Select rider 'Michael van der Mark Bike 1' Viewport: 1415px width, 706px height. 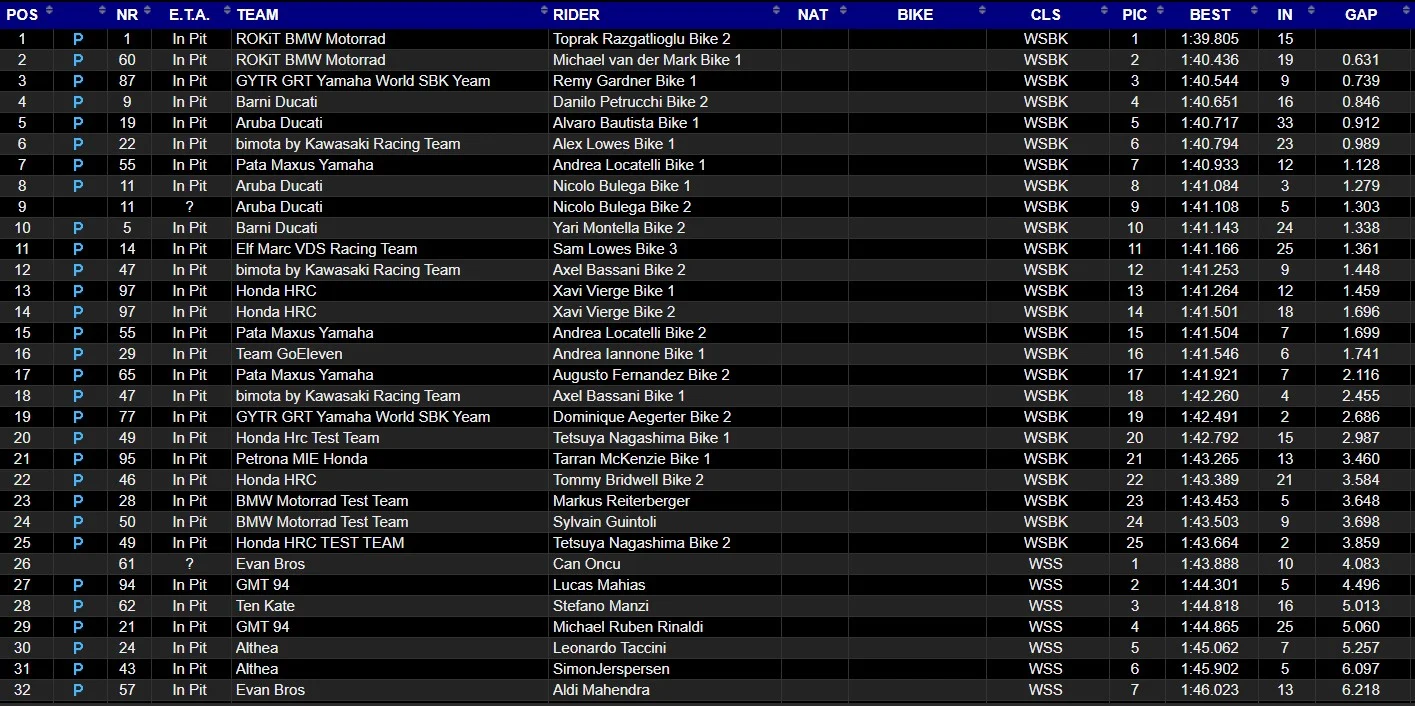(x=647, y=60)
